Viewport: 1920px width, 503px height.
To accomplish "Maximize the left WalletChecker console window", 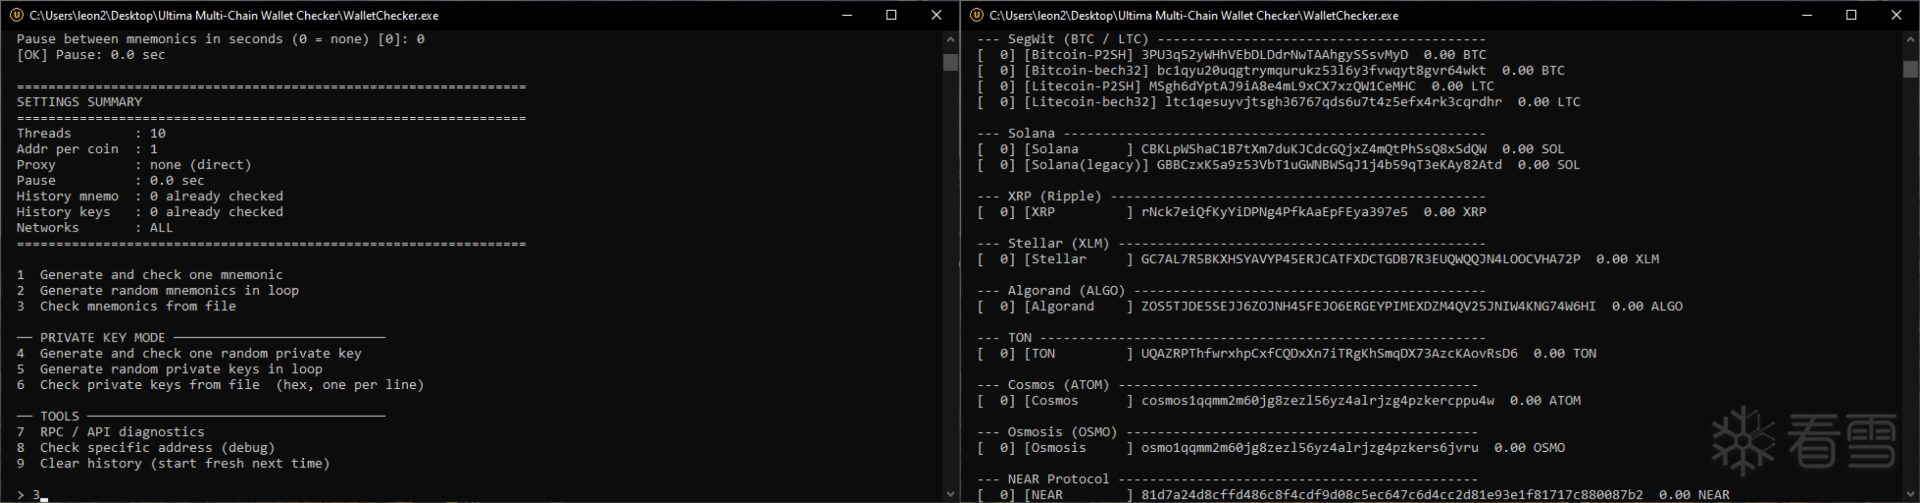I will pyautogui.click(x=892, y=15).
